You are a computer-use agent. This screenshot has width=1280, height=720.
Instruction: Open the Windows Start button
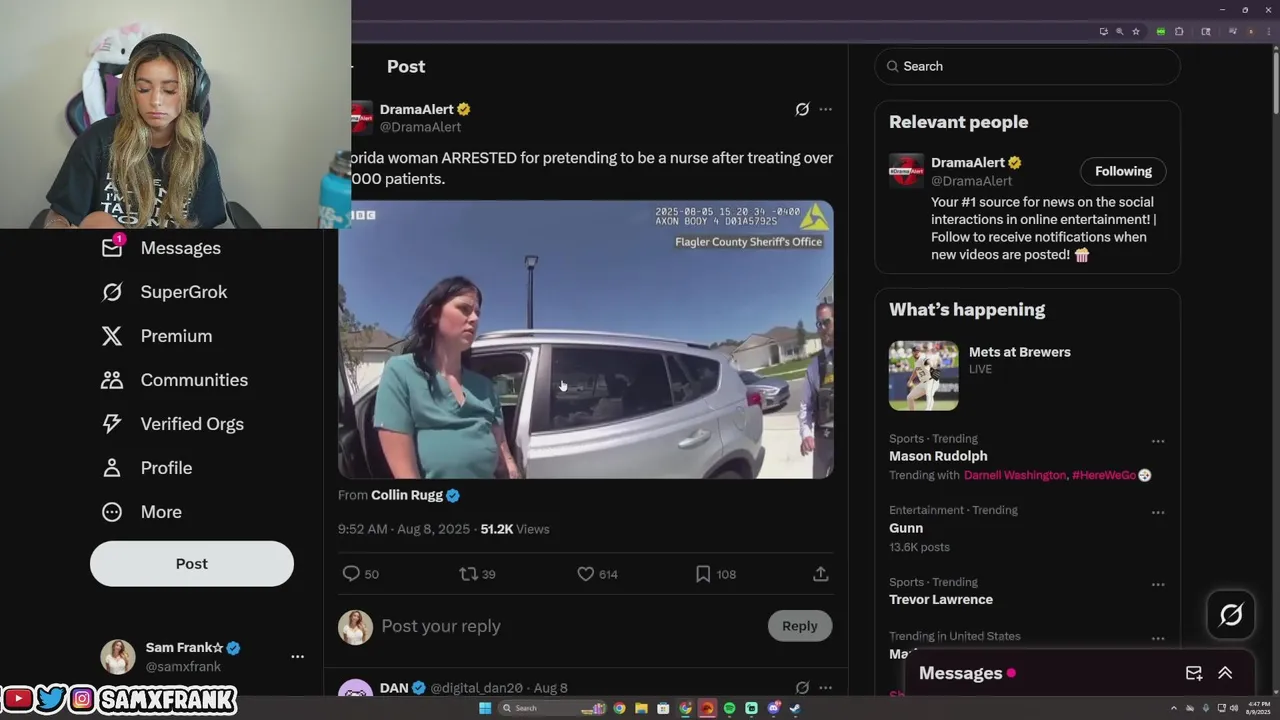pyautogui.click(x=485, y=708)
